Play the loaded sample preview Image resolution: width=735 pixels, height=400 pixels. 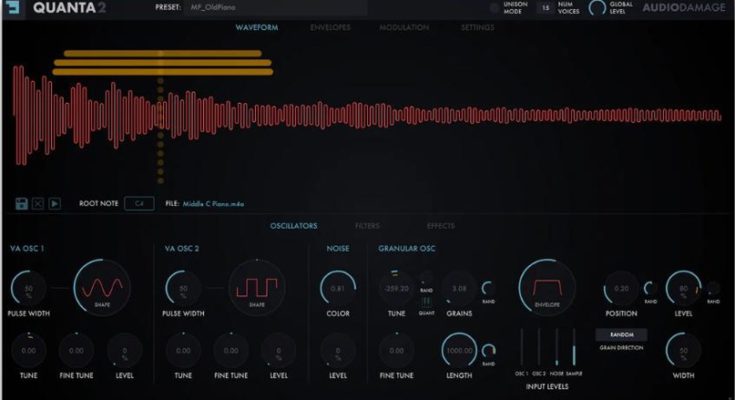54,203
